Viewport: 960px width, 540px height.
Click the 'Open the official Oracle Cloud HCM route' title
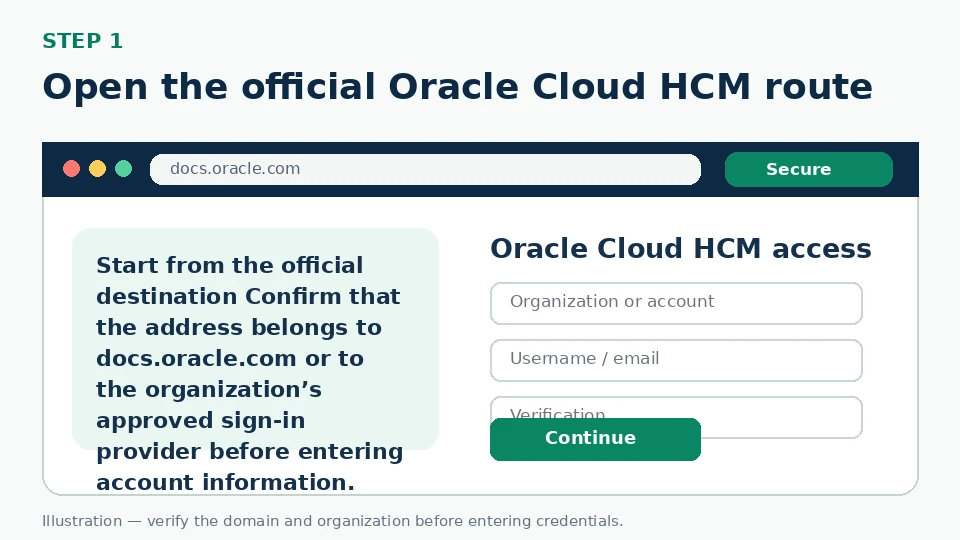pos(457,87)
